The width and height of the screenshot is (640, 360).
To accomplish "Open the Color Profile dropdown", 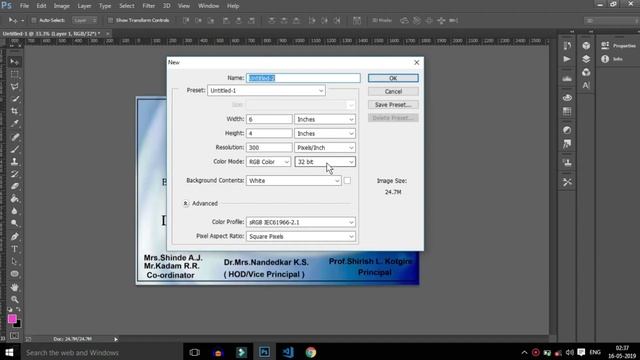I will tap(301, 222).
